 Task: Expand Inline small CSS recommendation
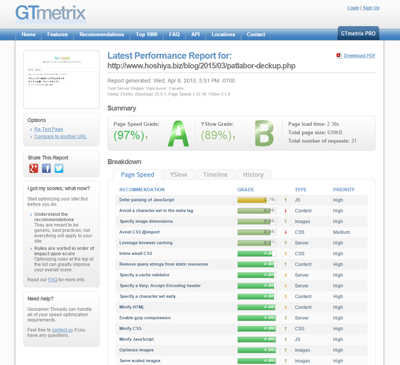click(x=136, y=253)
